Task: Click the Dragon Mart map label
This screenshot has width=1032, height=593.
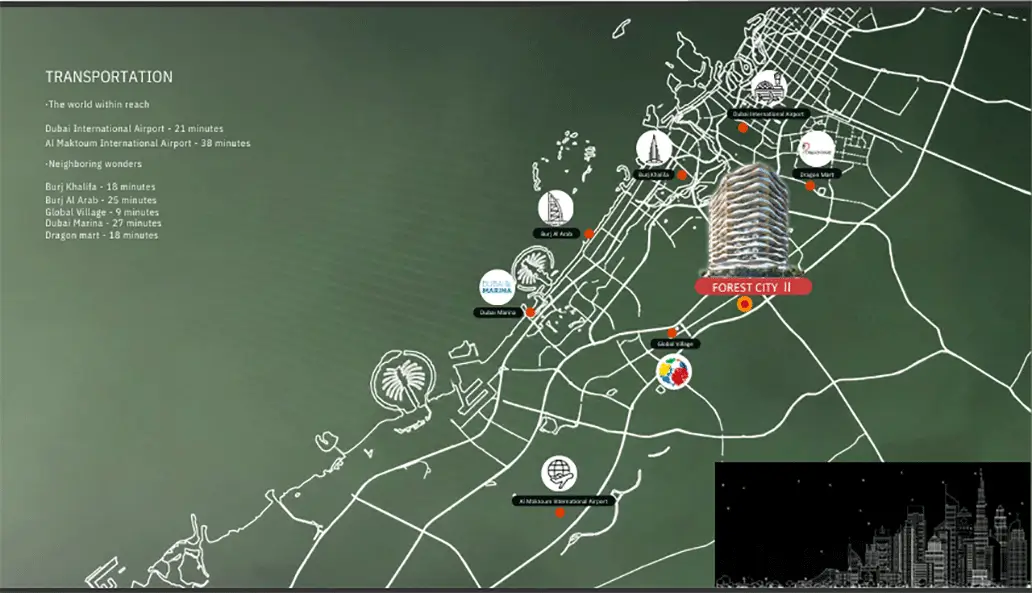Action: coord(817,174)
